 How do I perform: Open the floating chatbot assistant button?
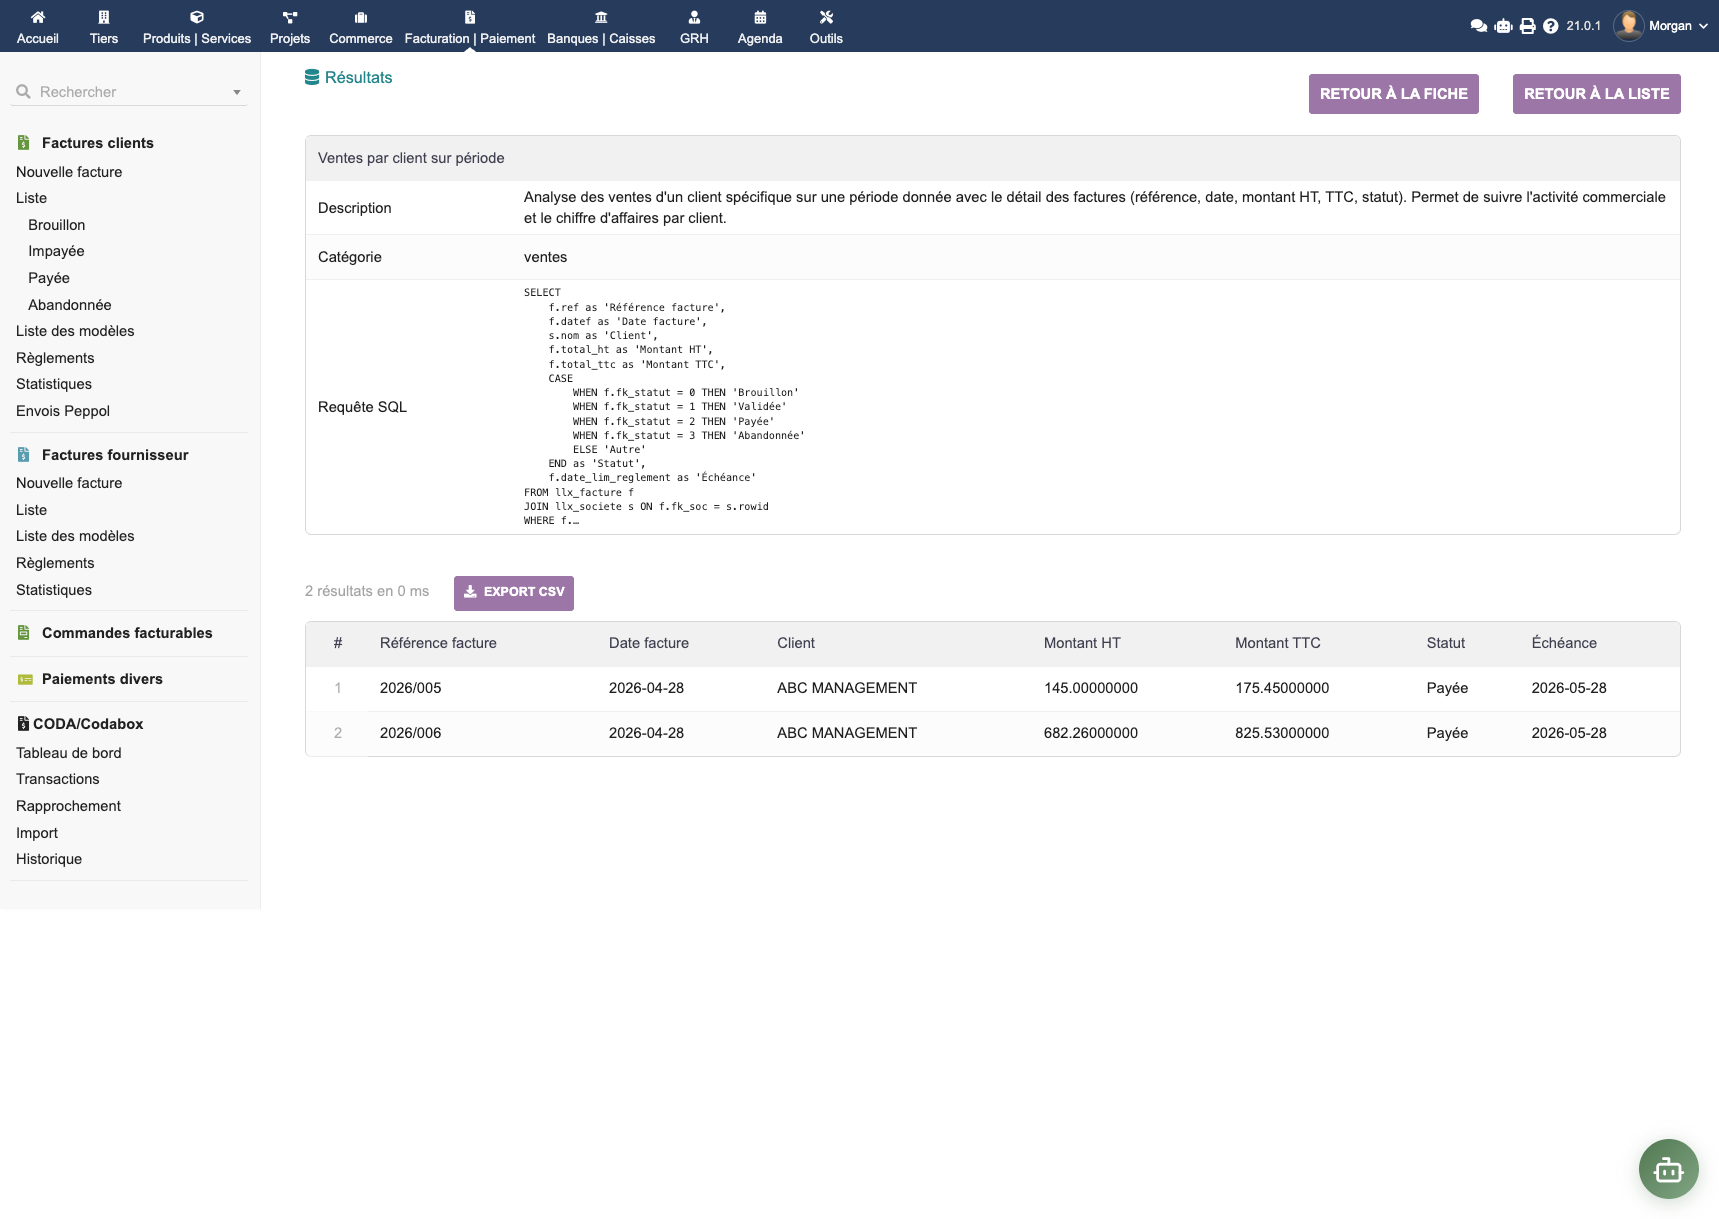coord(1668,1168)
